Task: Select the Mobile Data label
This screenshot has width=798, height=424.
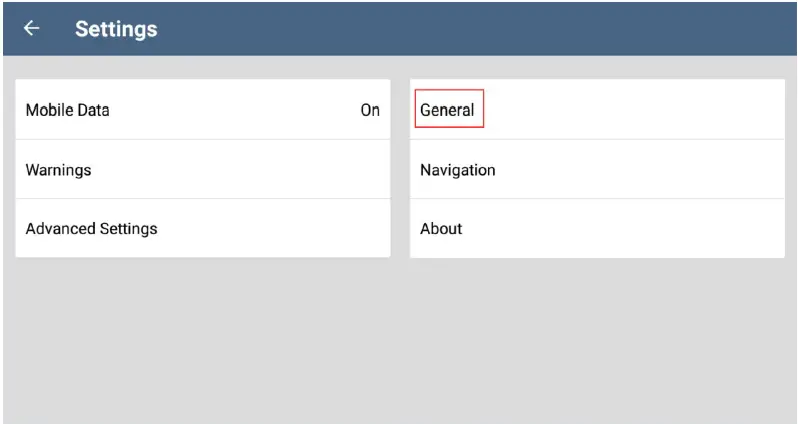Action: [x=67, y=110]
